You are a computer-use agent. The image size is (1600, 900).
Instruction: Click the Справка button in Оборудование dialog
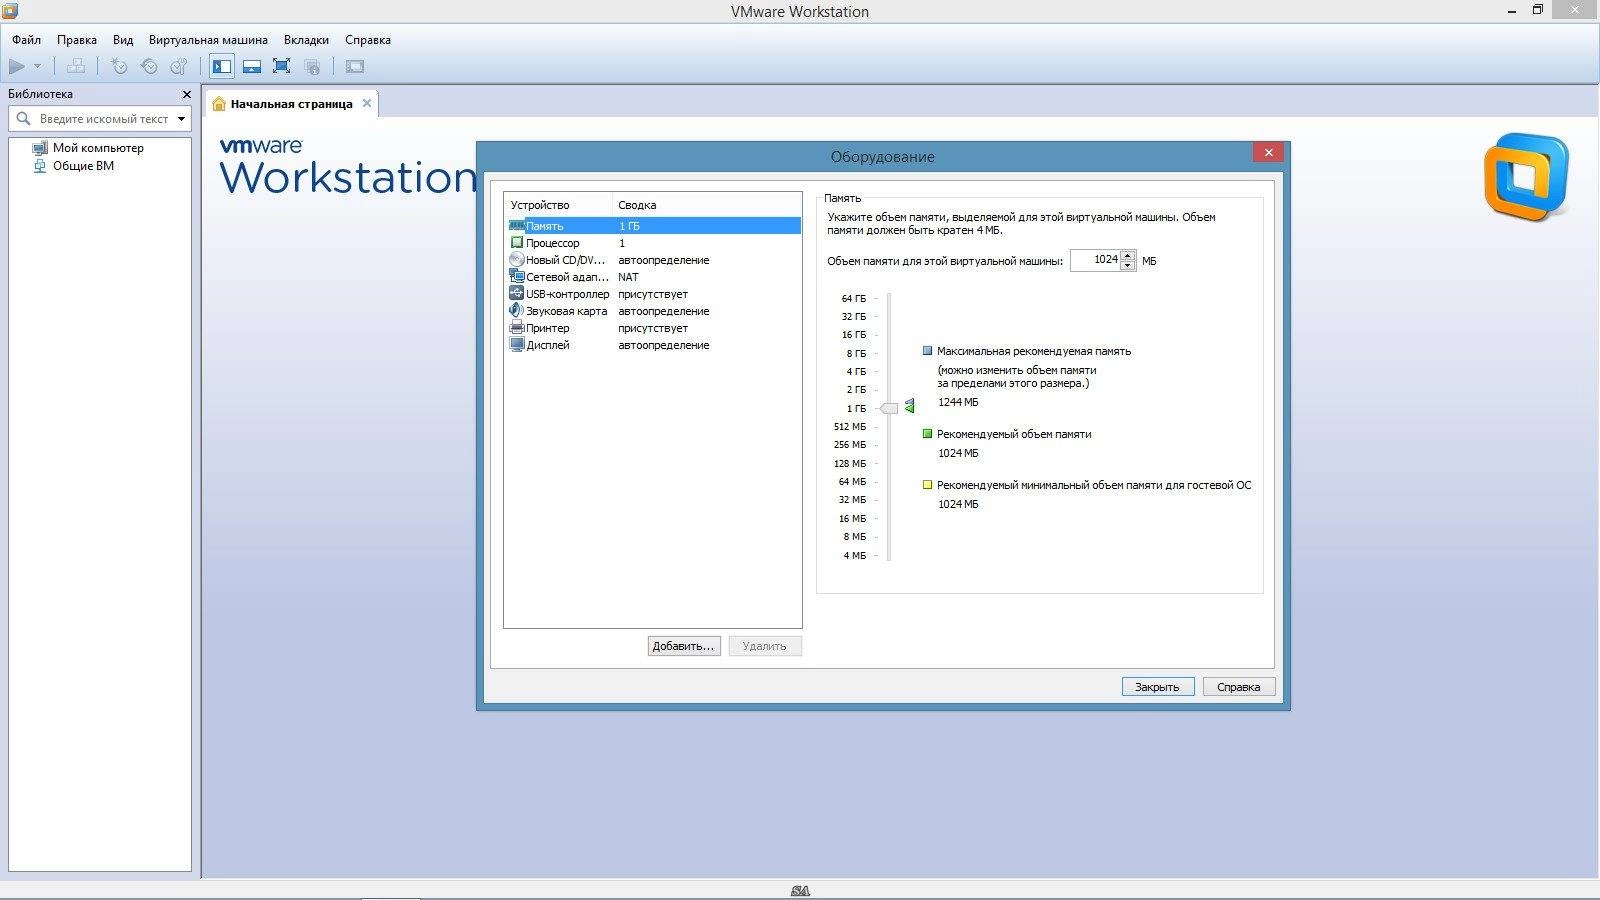pos(1239,687)
